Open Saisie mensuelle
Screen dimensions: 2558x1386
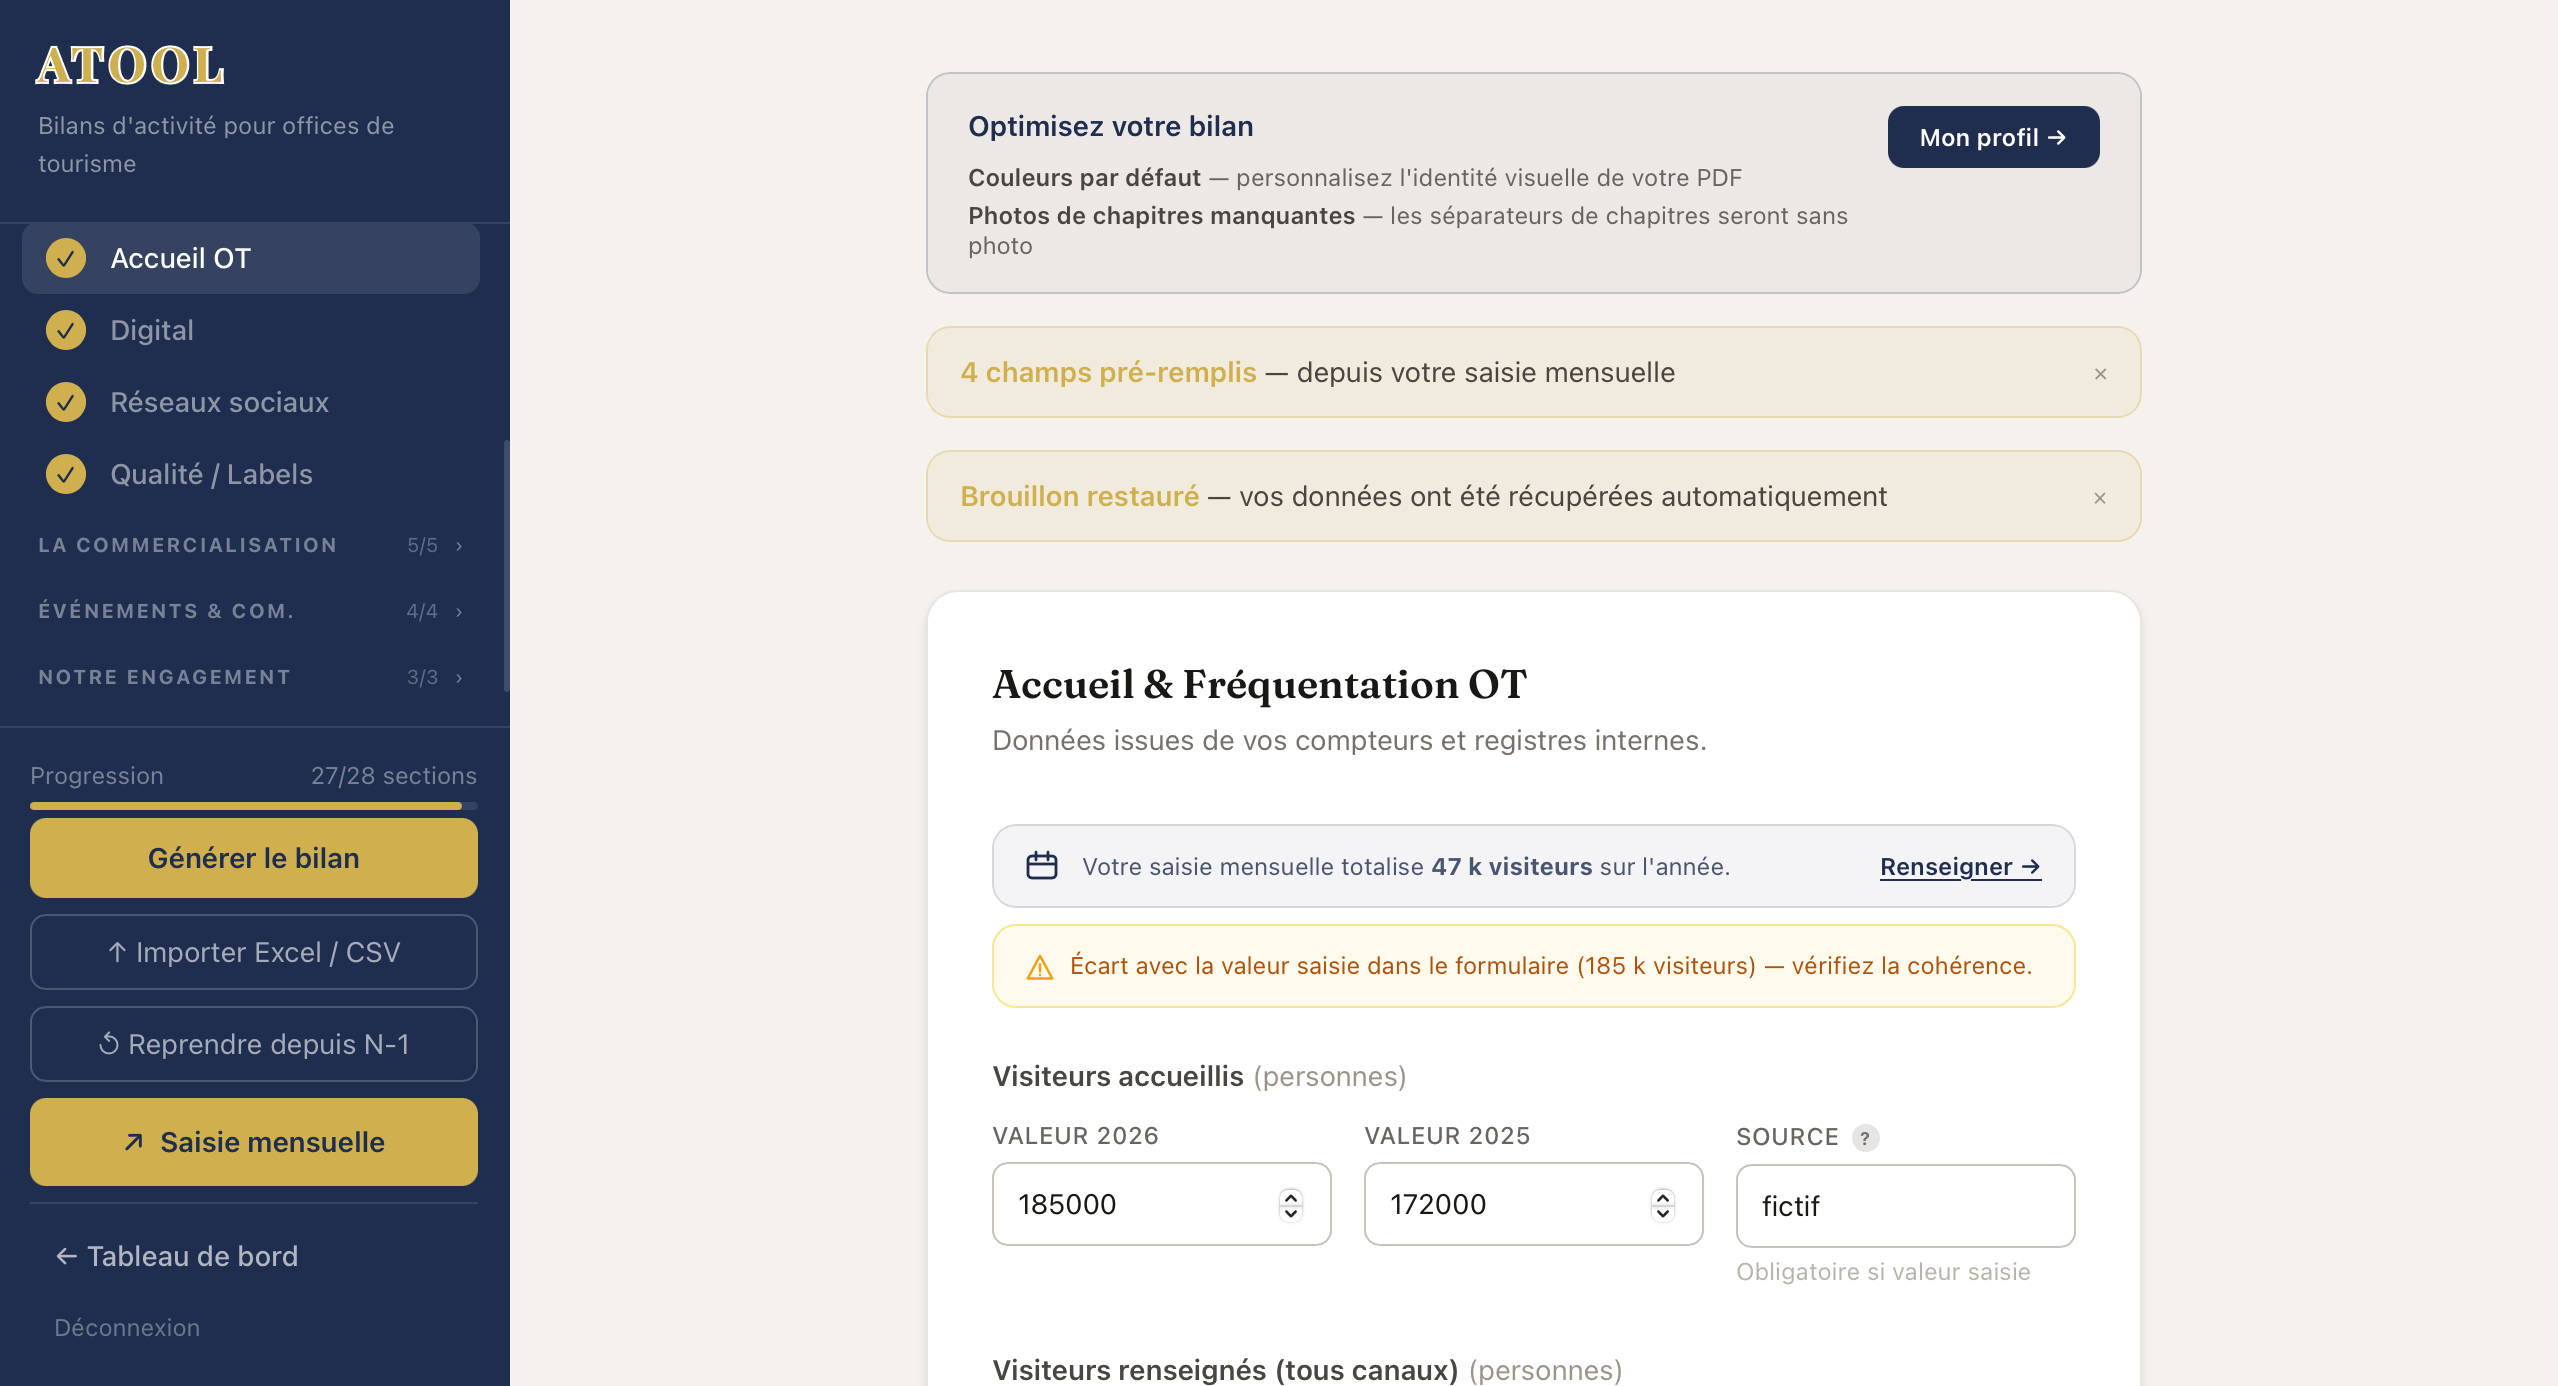click(x=254, y=1142)
